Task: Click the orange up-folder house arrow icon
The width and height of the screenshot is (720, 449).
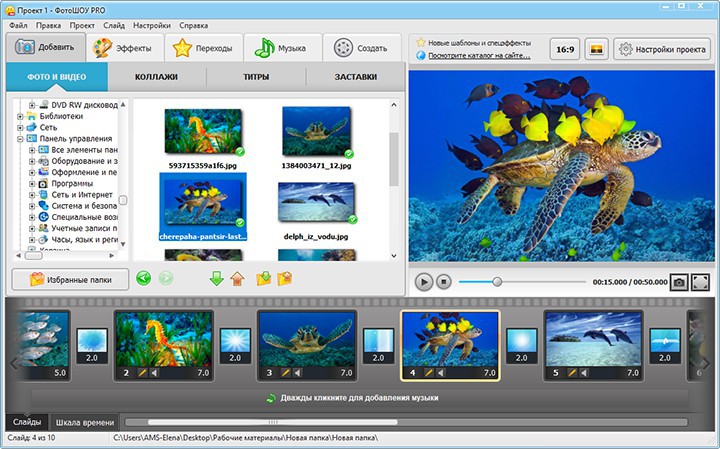Action: point(237,278)
